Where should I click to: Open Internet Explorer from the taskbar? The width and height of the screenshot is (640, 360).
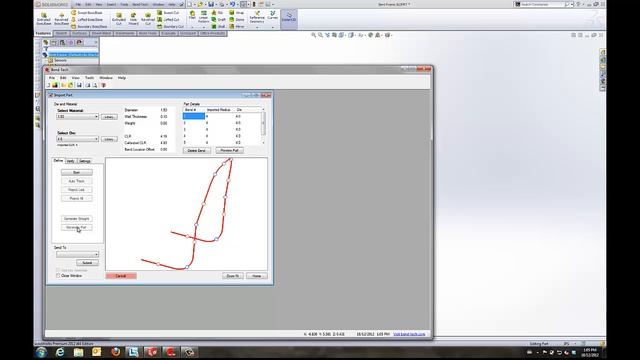point(60,352)
